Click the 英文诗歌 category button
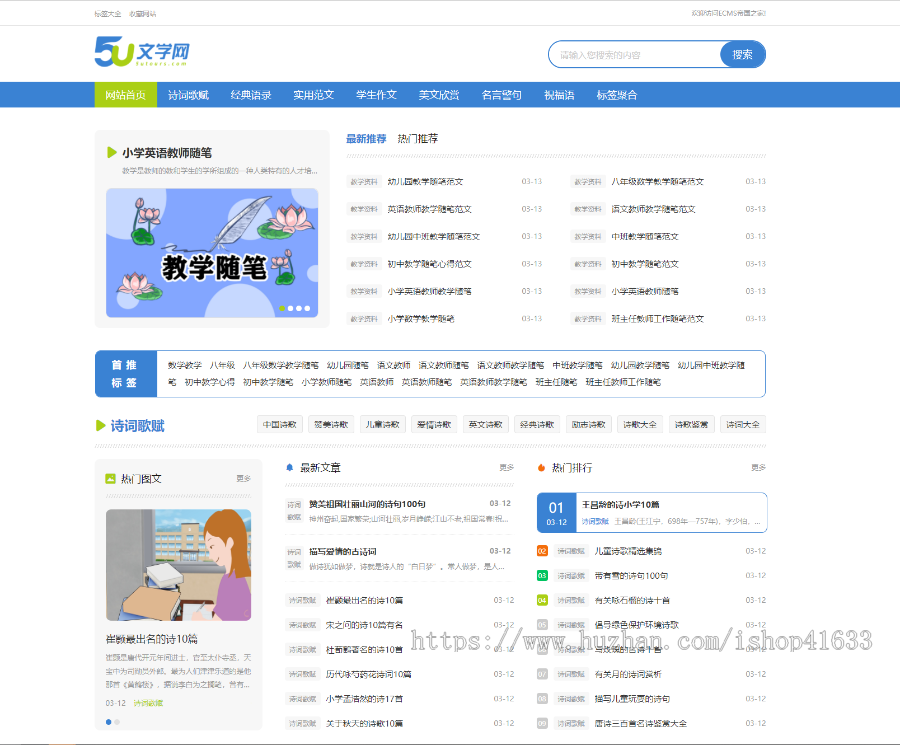Screen dimensions: 900x745 [486, 425]
